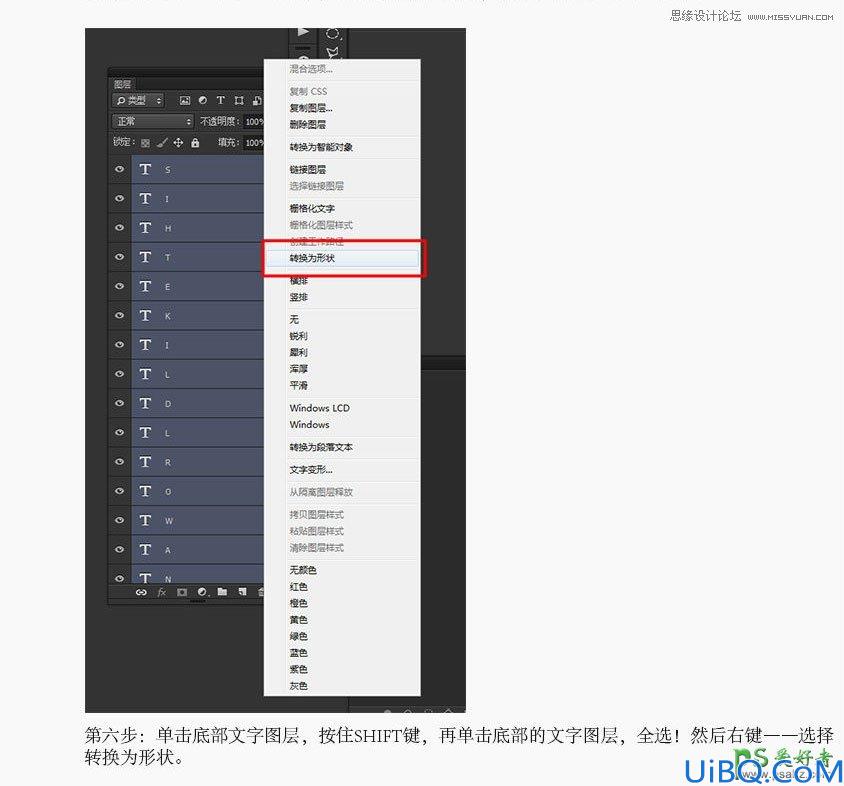Click the T thumbnail of layer S
The height and width of the screenshot is (786, 844).
pos(145,169)
